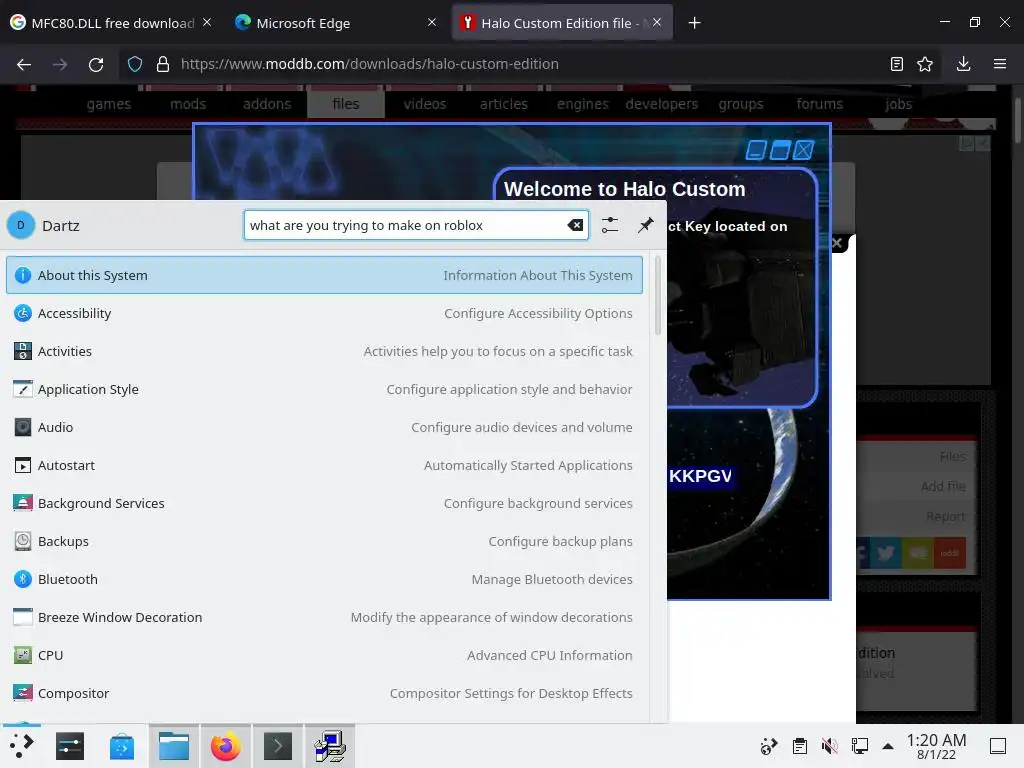Open Autostart settings entry
The image size is (1024, 768).
[x=324, y=465]
